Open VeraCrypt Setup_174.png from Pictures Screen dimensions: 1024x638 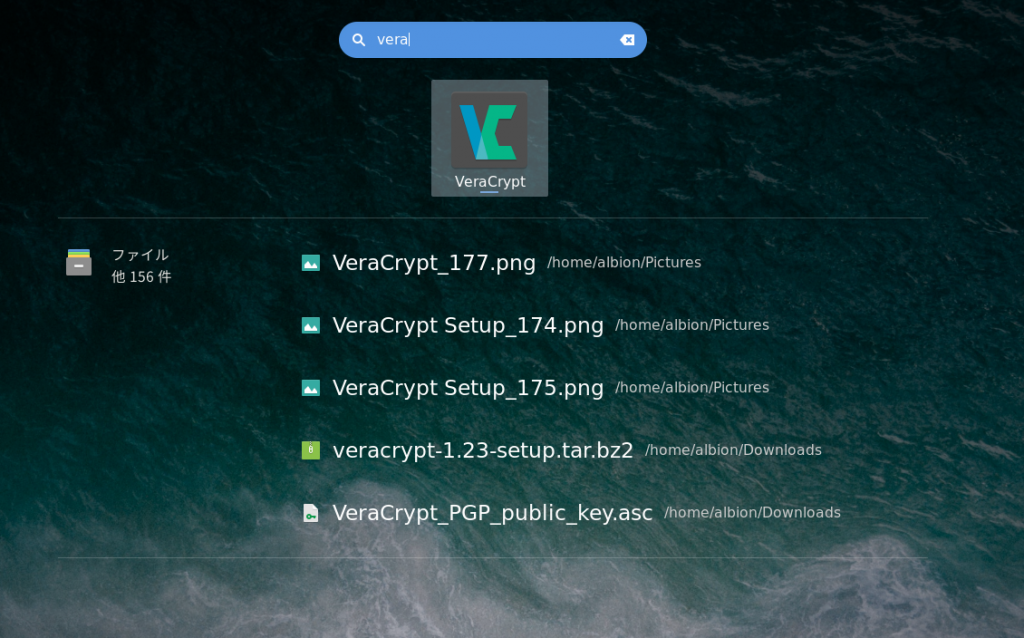466,325
